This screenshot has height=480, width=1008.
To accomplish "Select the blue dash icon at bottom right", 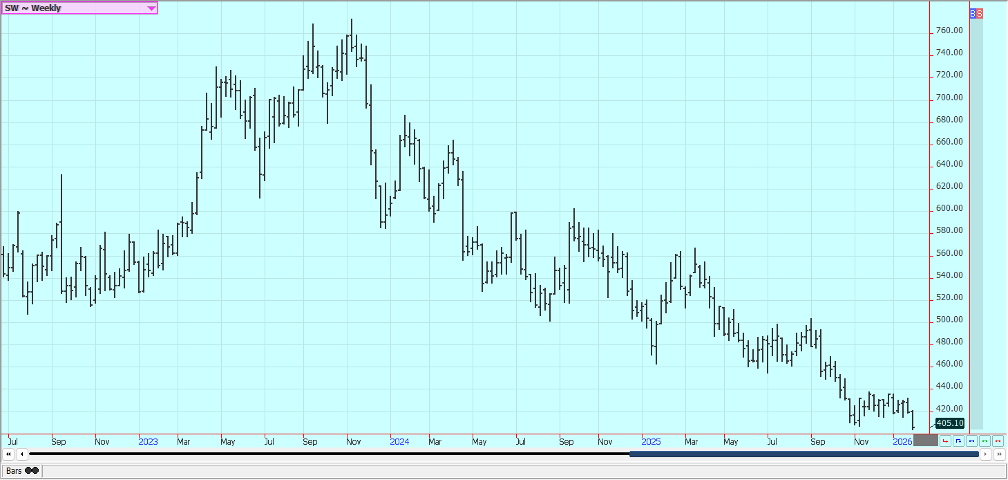I will point(971,440).
